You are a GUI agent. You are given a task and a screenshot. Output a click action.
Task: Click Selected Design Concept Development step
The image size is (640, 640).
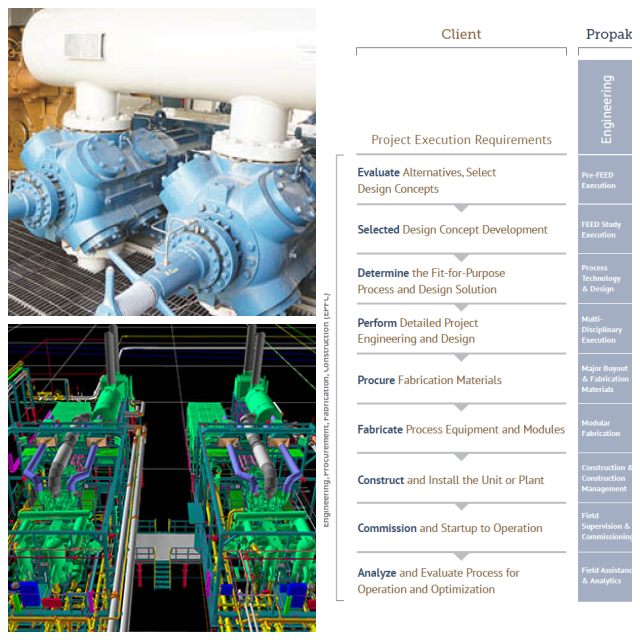pyautogui.click(x=452, y=229)
